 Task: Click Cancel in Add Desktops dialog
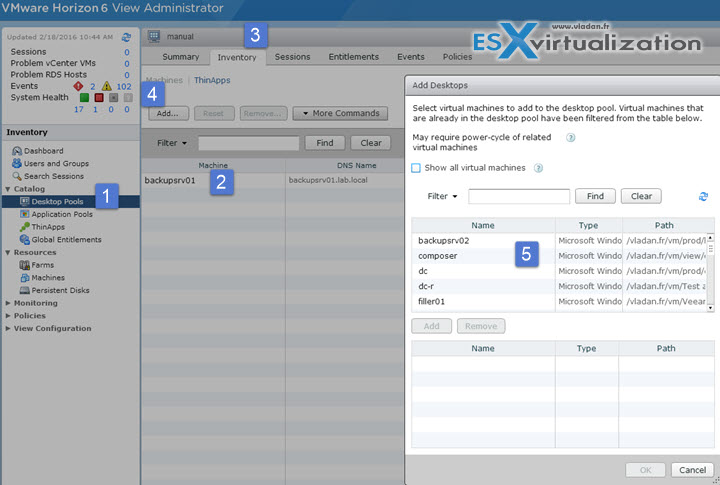coord(692,470)
